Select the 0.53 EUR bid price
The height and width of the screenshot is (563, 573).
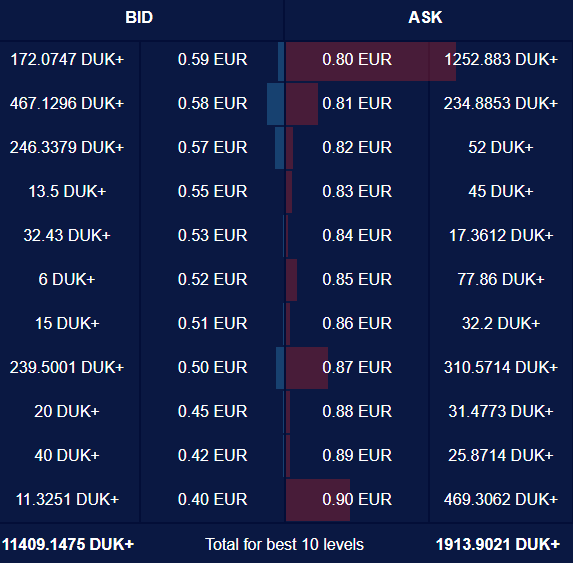[x=212, y=235]
